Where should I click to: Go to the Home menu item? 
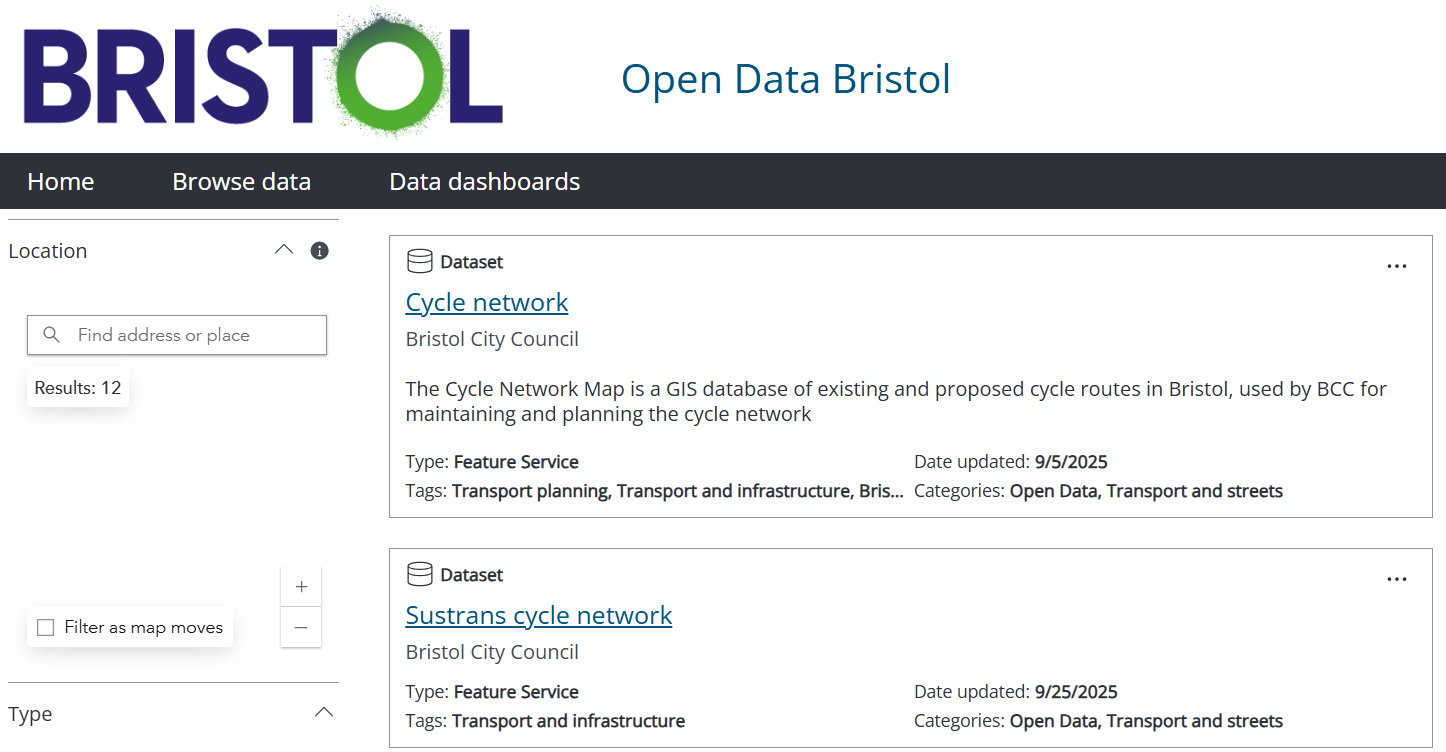(61, 182)
